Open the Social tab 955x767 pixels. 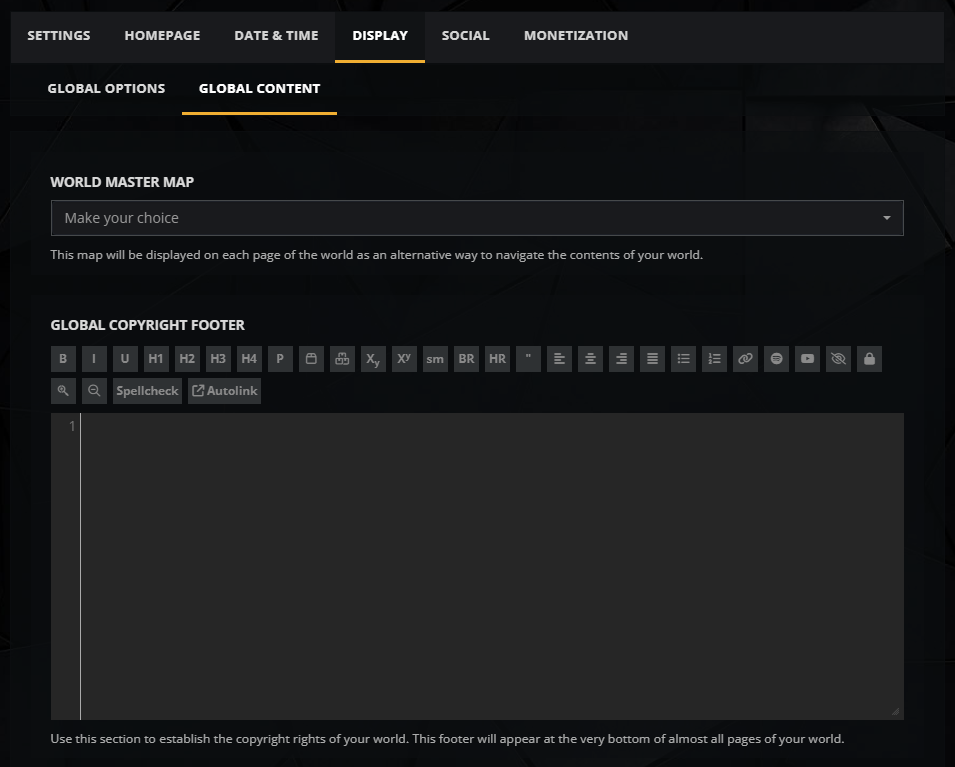[466, 36]
